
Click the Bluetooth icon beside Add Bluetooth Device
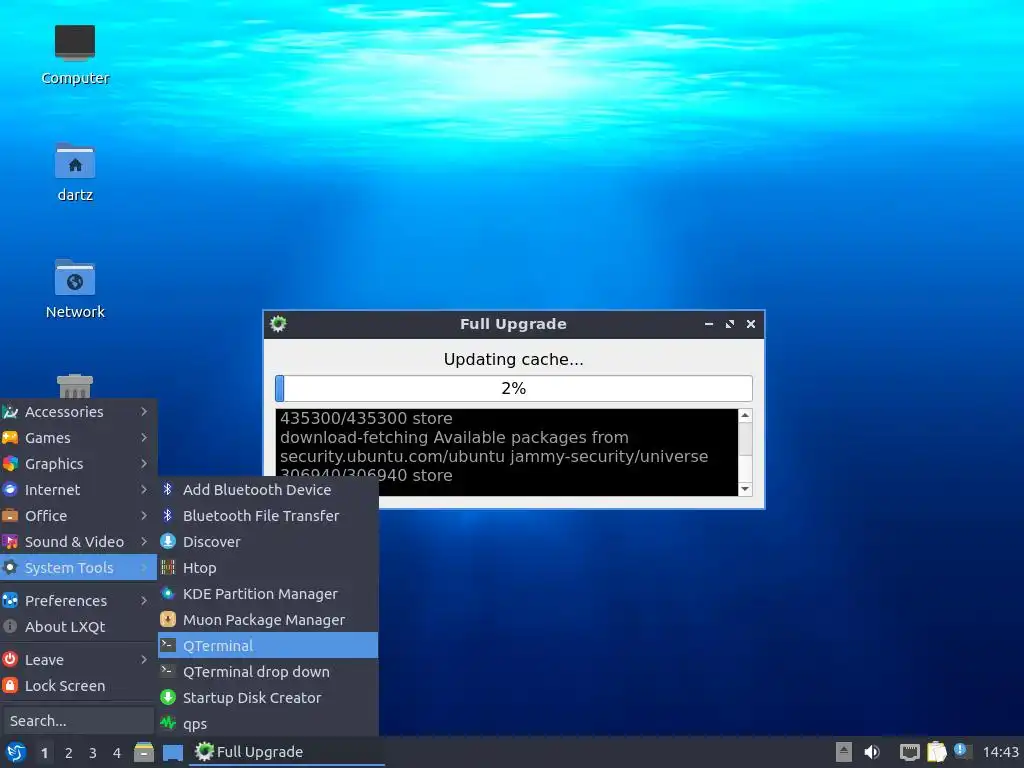[168, 489]
